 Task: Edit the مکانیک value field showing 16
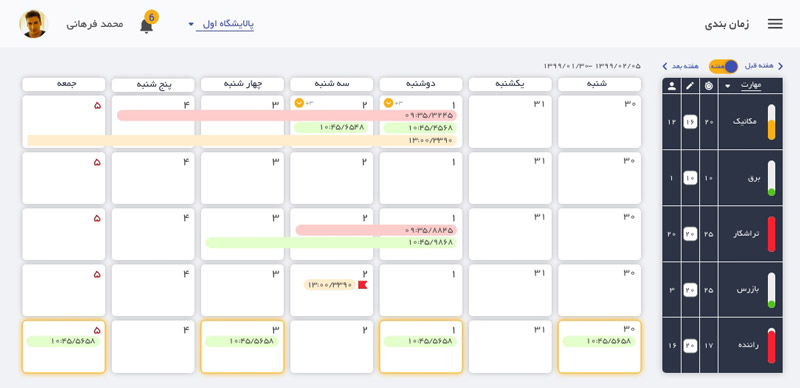[690, 122]
